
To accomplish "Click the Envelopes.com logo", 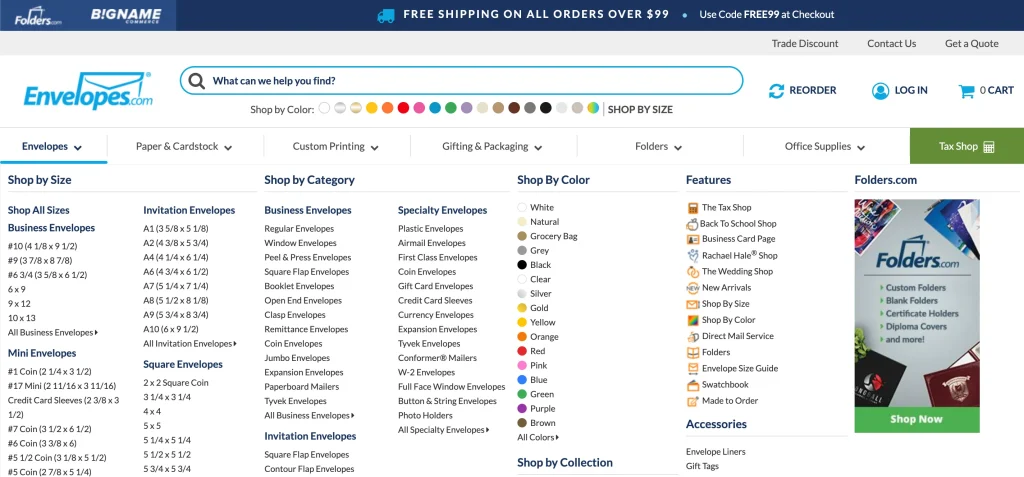I will coord(88,91).
